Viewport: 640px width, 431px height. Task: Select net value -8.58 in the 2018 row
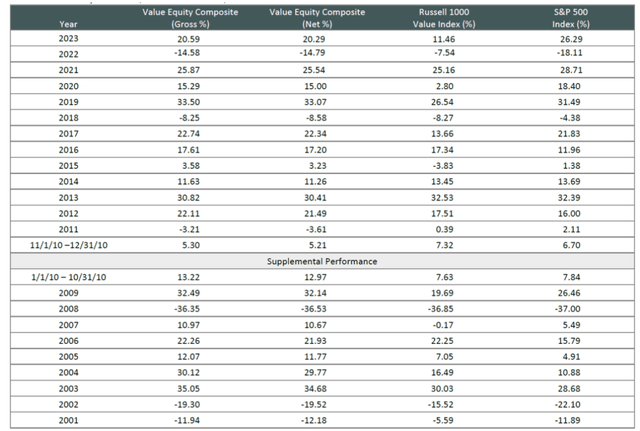[x=316, y=118]
